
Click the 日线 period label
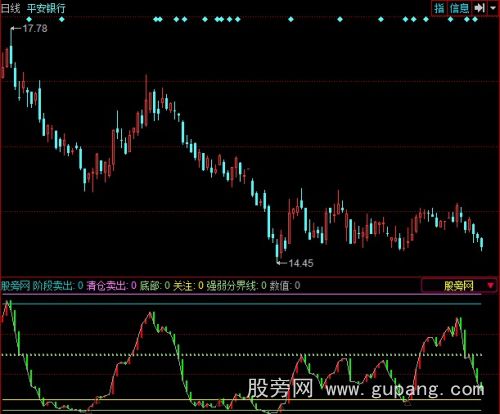pos(11,8)
